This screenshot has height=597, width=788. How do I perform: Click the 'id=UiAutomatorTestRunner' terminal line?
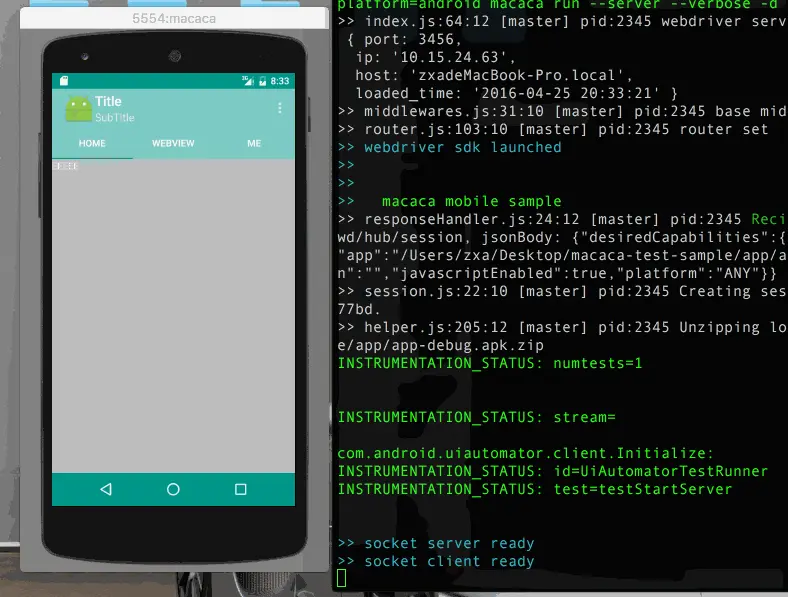[x=553, y=471]
